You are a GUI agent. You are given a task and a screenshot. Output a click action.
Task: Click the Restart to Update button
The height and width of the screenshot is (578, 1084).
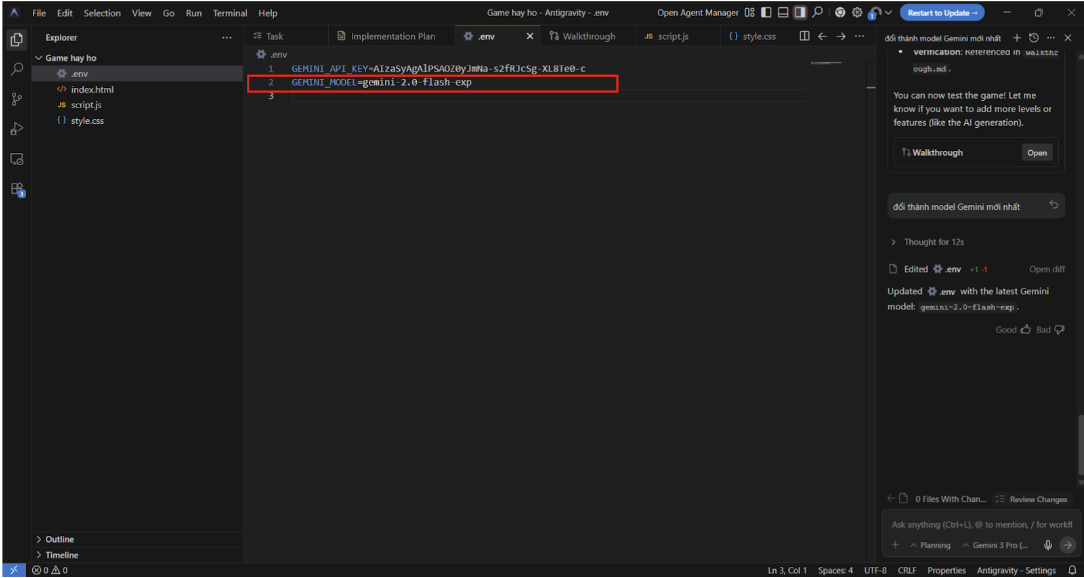click(941, 13)
